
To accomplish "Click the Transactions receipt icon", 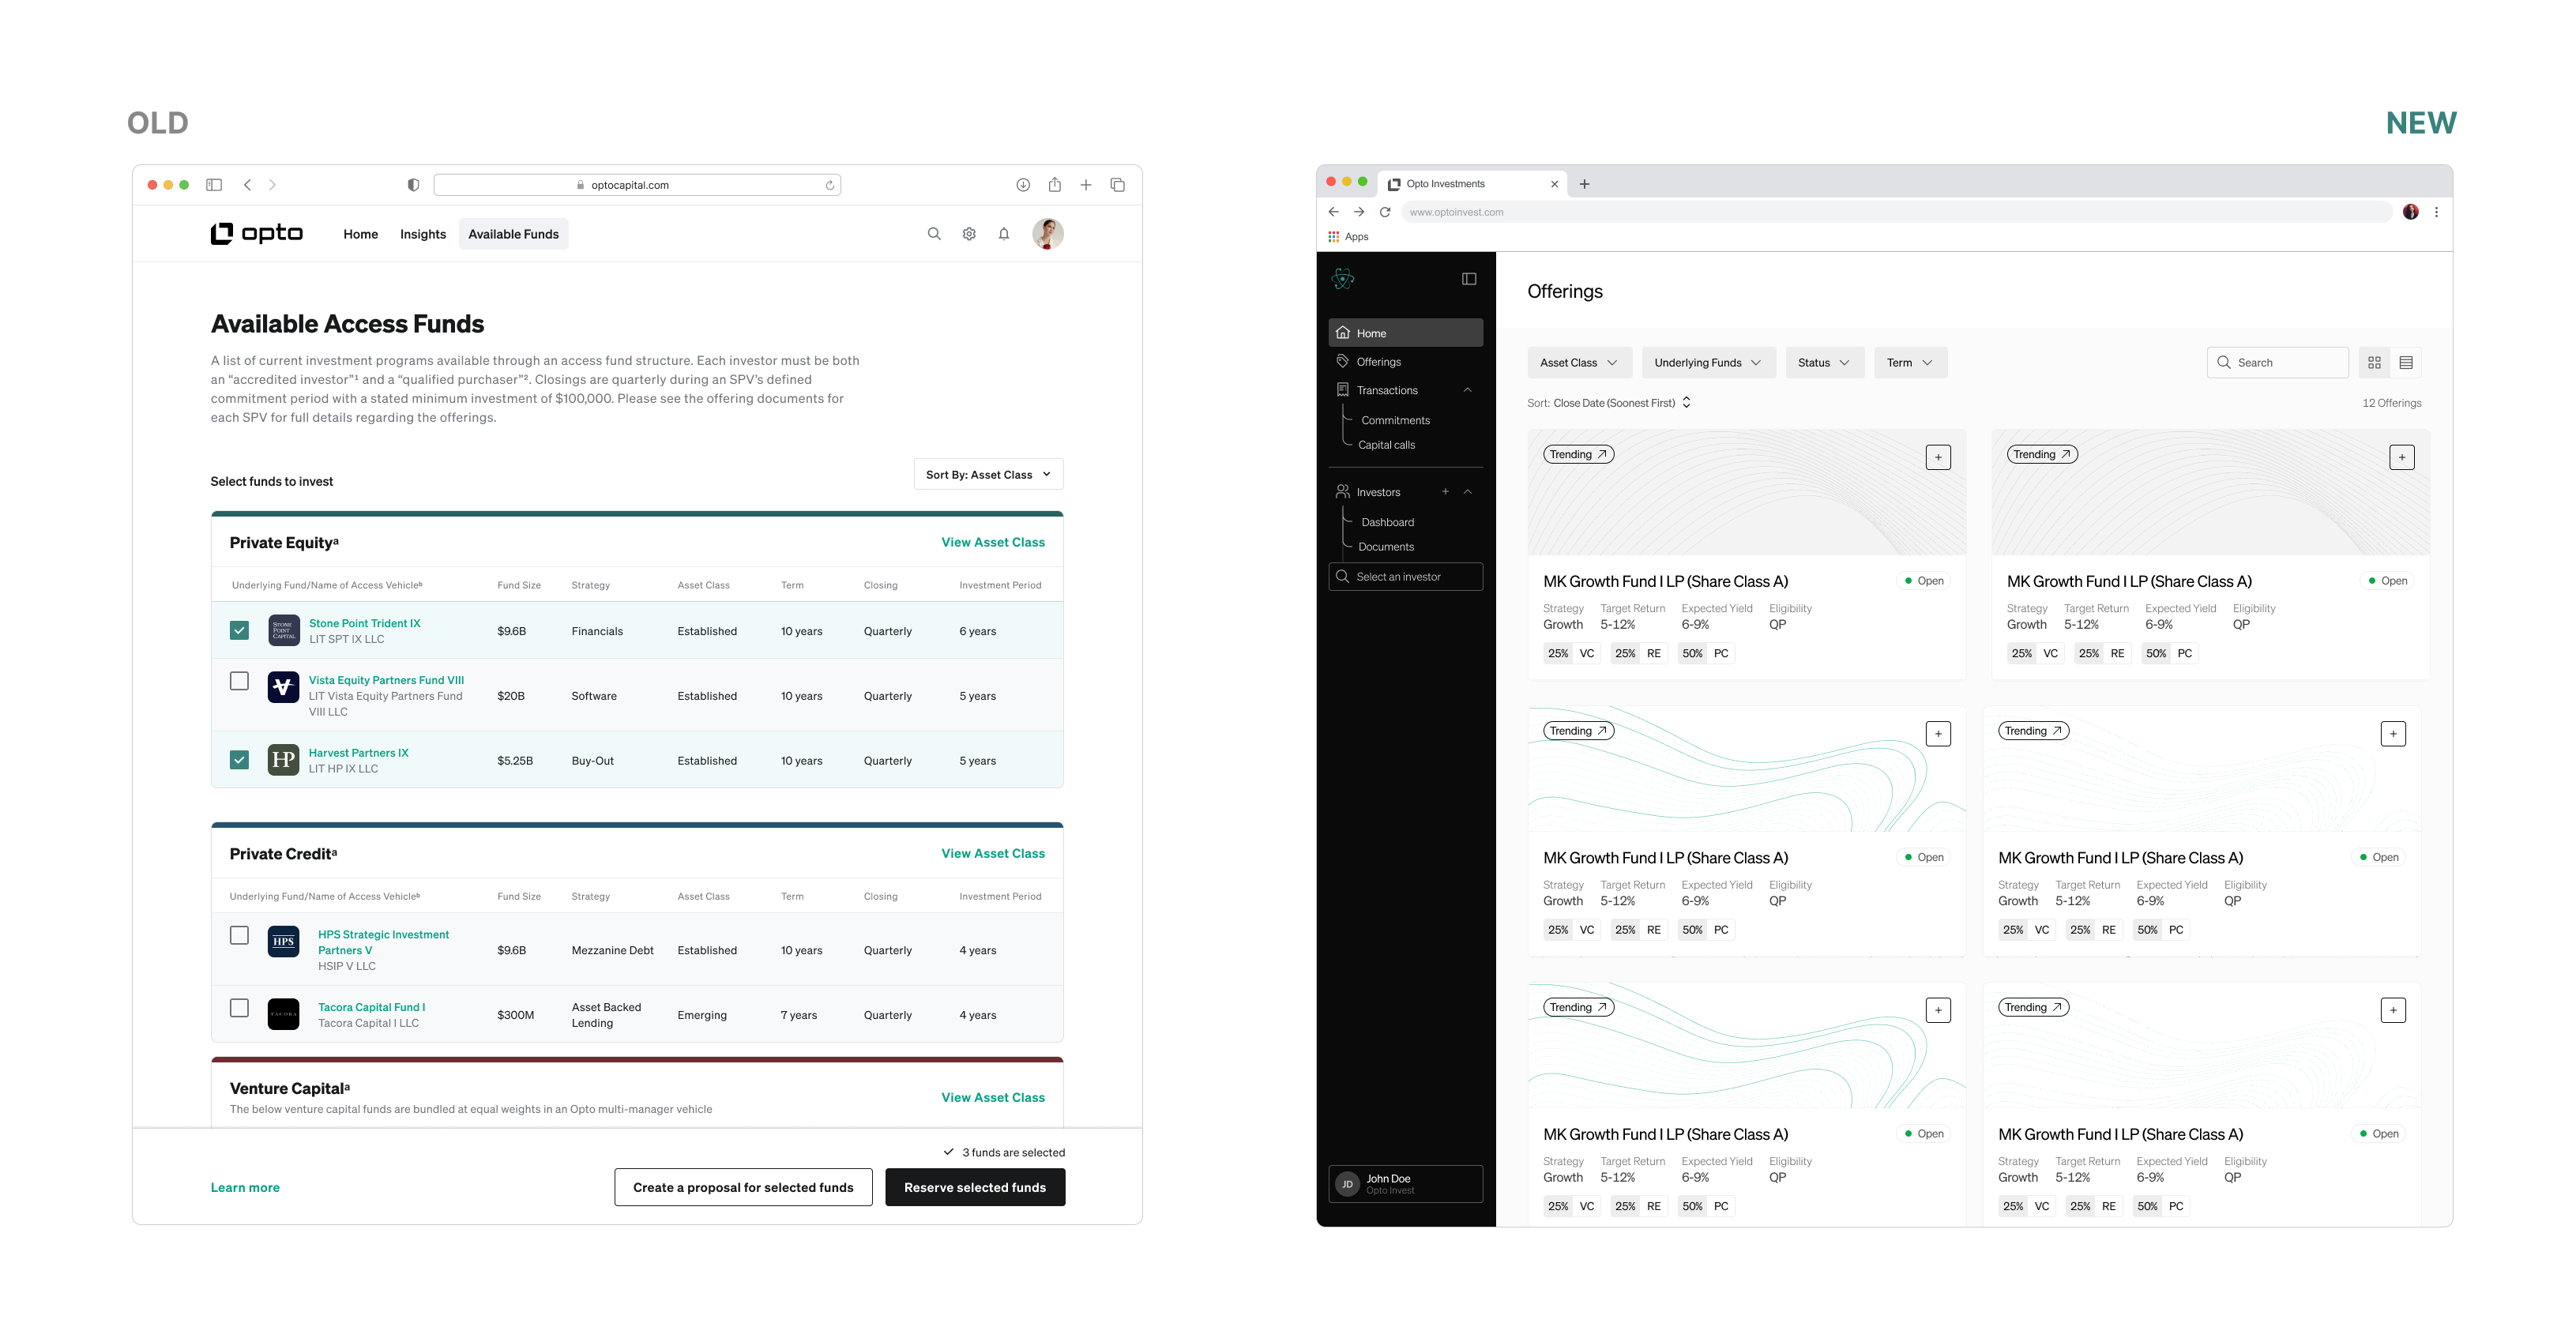I will [x=1343, y=390].
